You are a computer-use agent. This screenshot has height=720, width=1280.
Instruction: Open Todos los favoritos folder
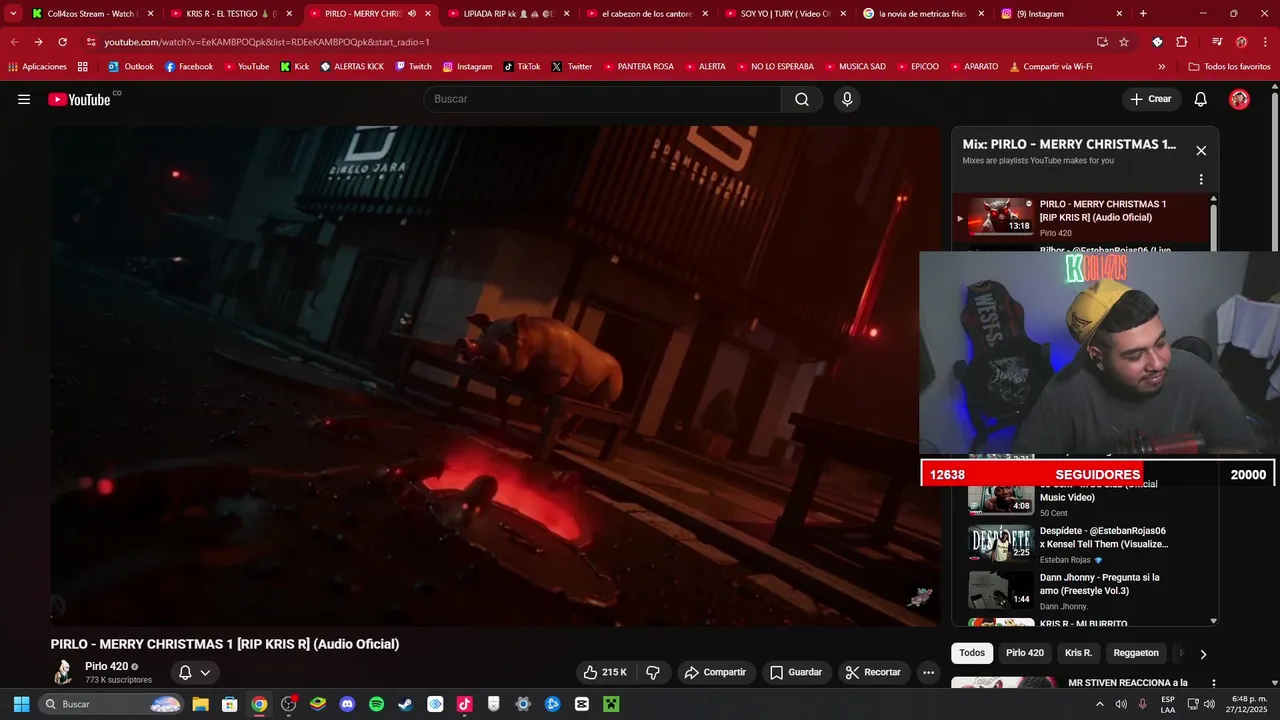coord(1229,67)
